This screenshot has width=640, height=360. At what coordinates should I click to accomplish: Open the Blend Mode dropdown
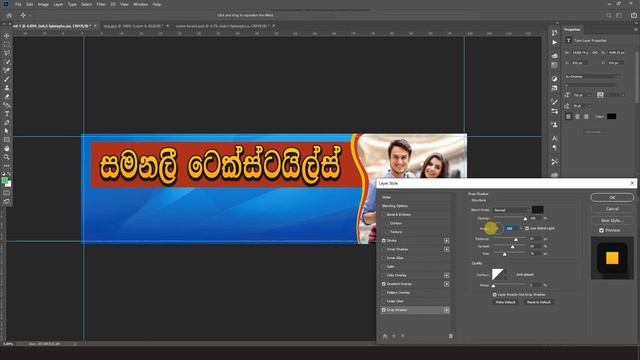(x=511, y=210)
